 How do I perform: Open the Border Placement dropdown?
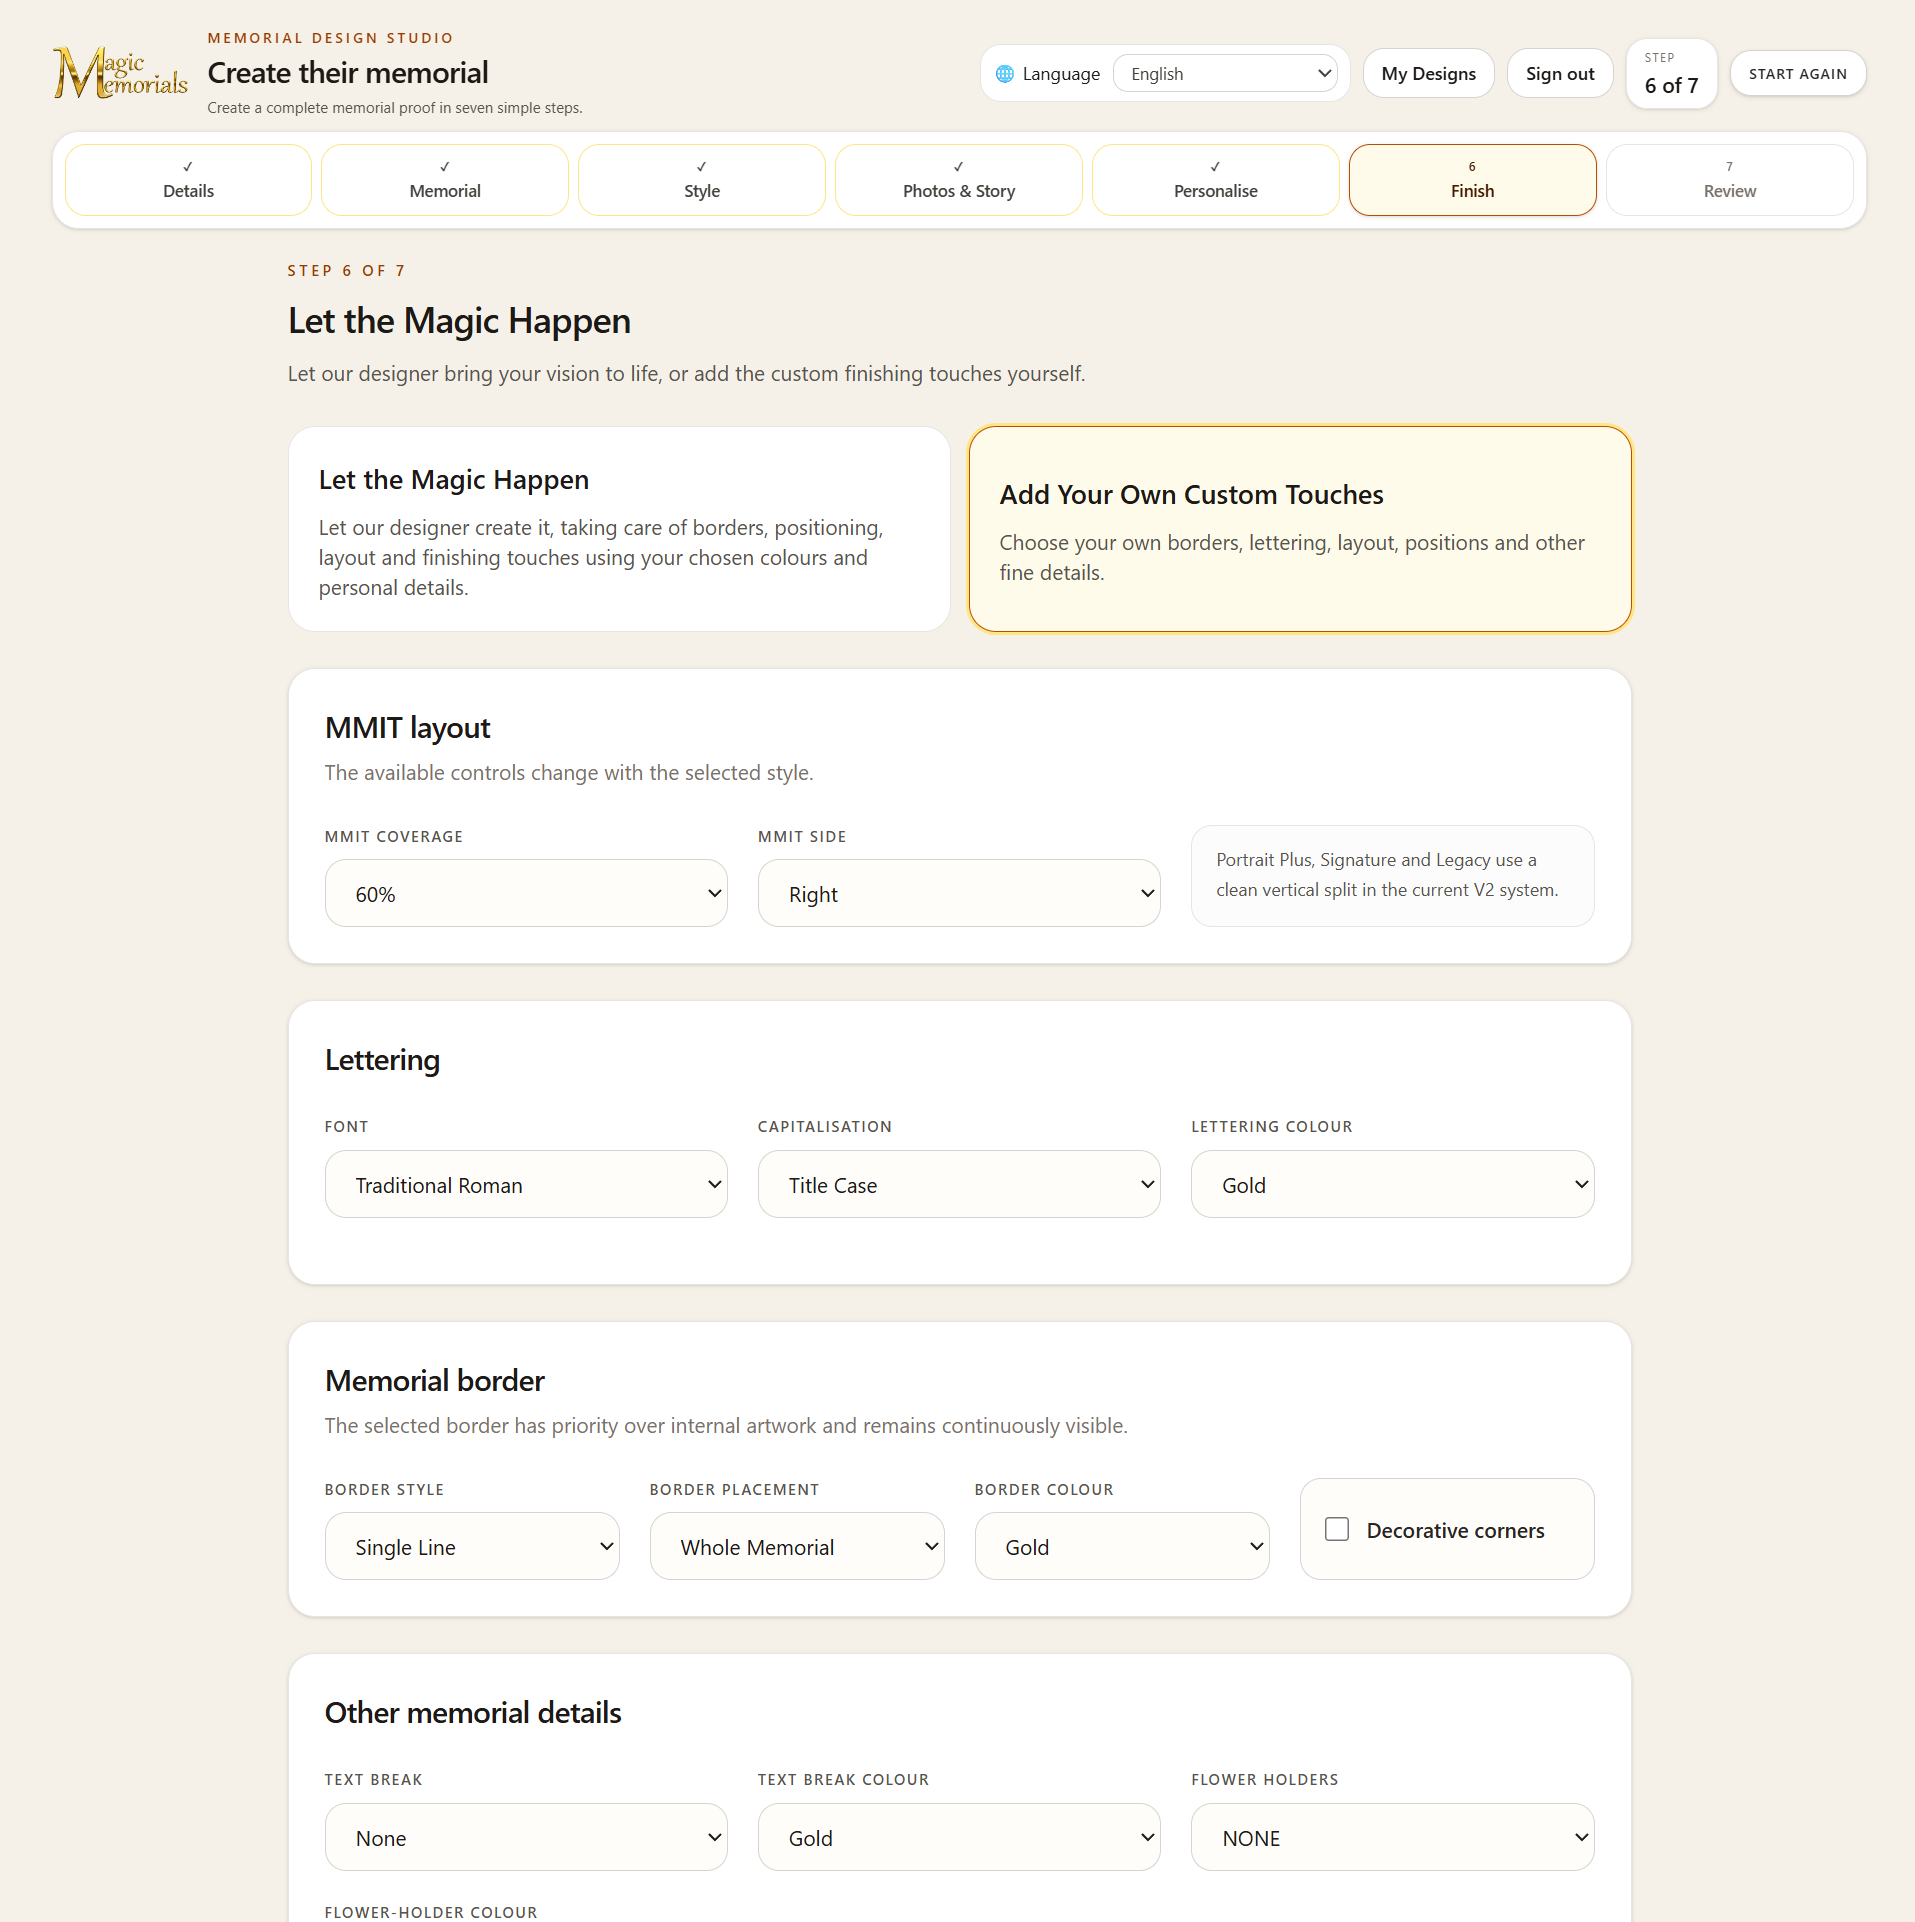pos(797,1546)
